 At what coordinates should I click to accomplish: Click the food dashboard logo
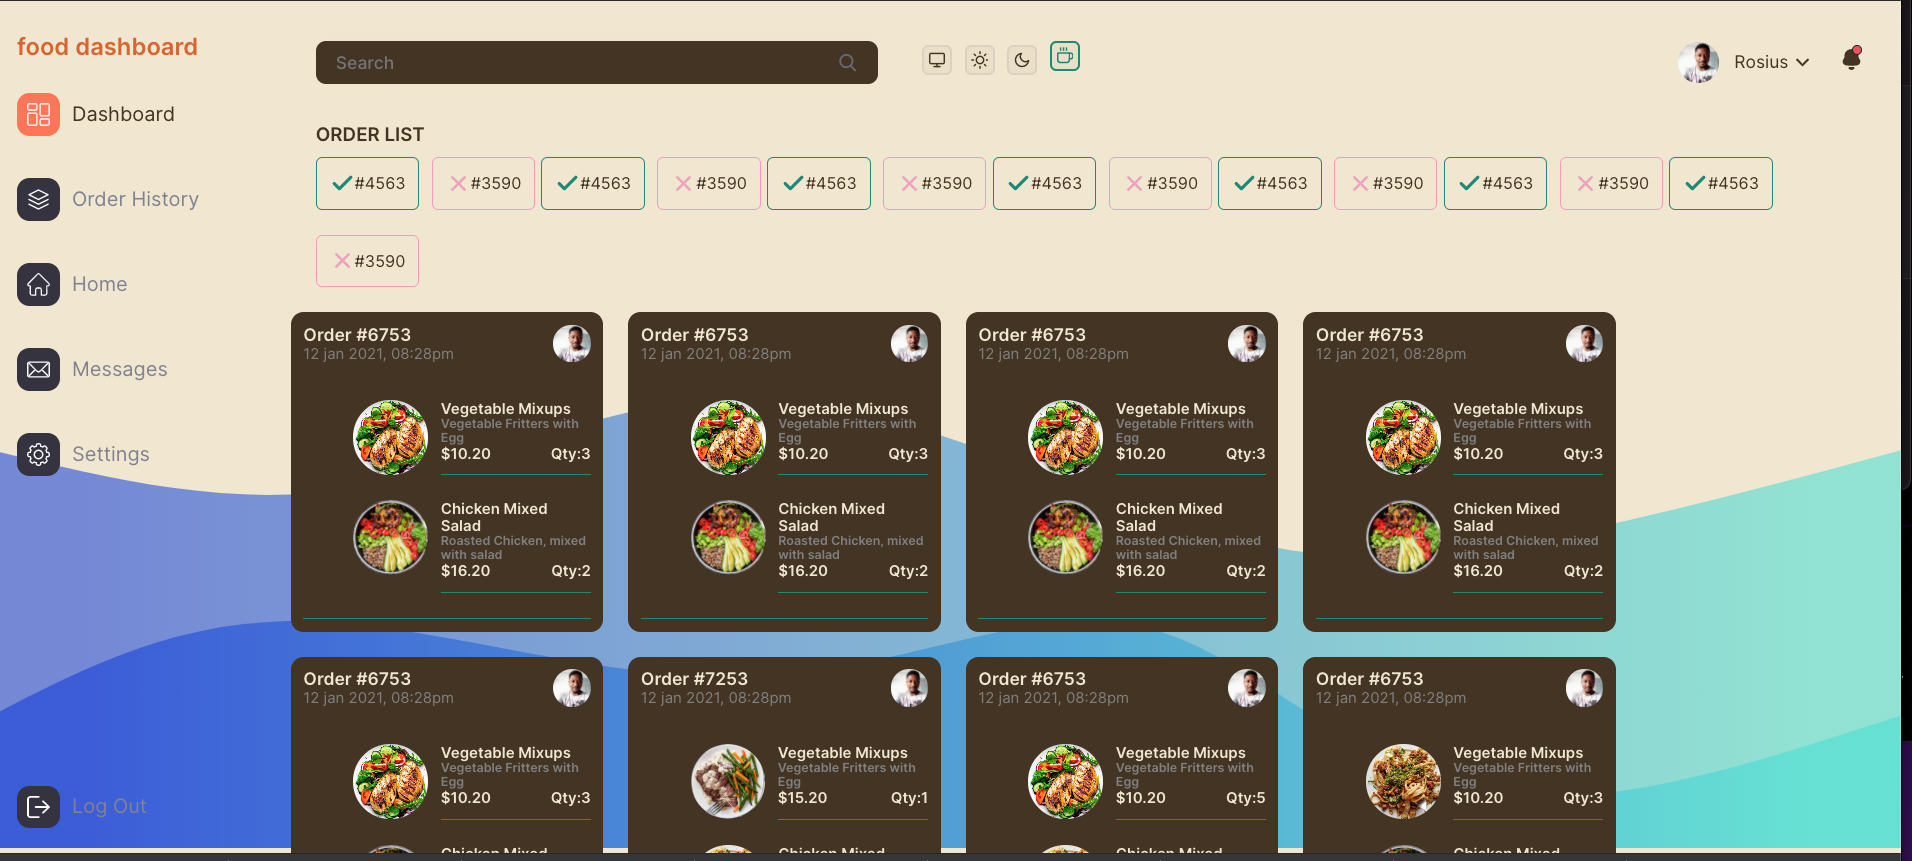pyautogui.click(x=107, y=47)
